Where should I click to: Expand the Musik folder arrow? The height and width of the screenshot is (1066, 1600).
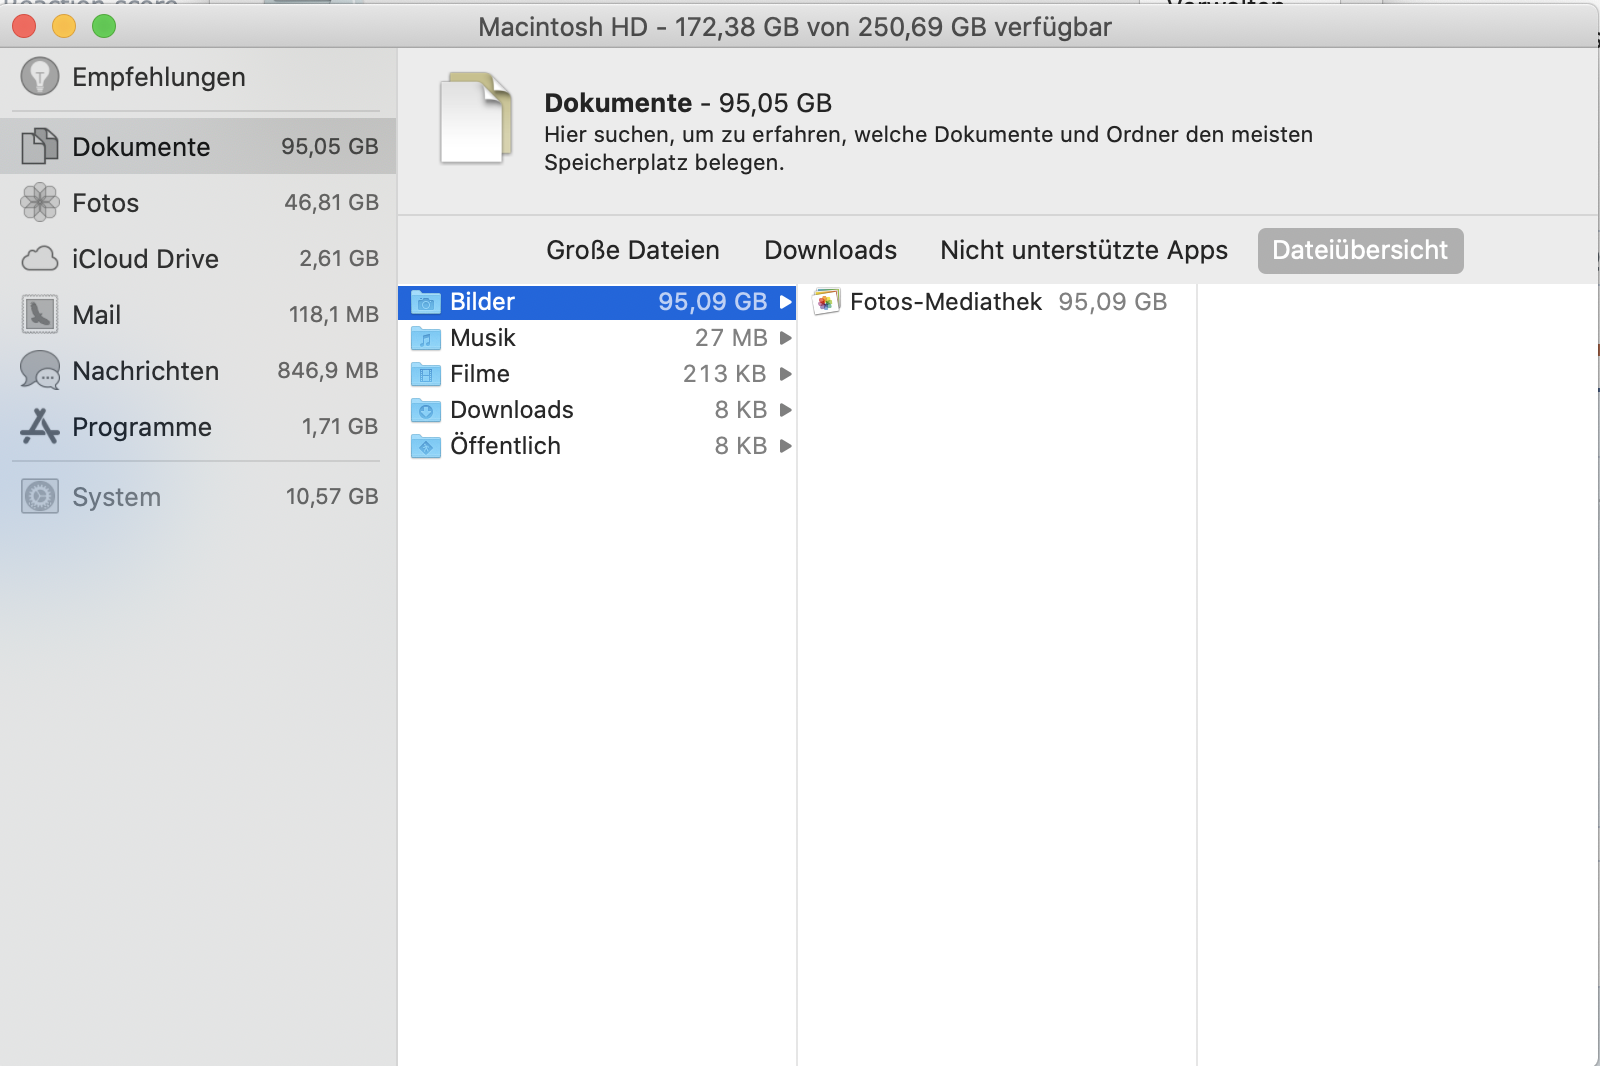pos(786,338)
